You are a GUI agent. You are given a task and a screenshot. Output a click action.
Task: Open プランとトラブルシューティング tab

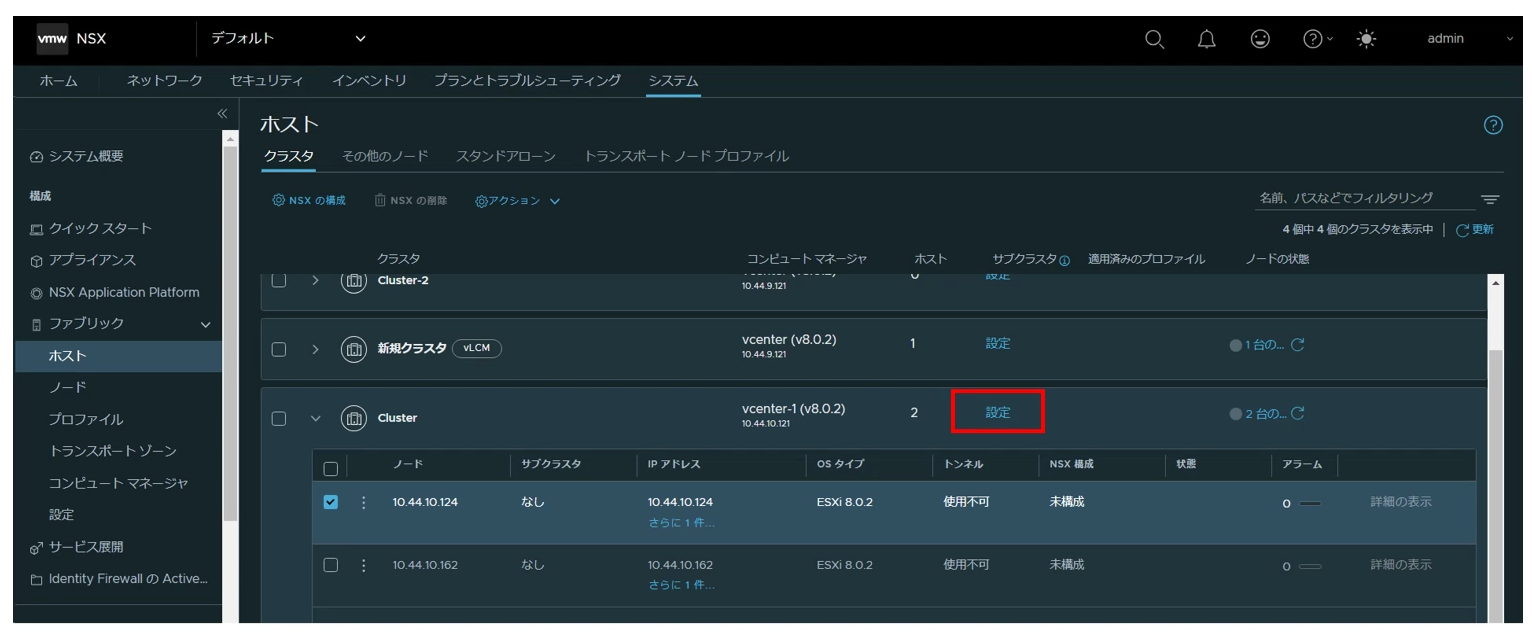[527, 81]
